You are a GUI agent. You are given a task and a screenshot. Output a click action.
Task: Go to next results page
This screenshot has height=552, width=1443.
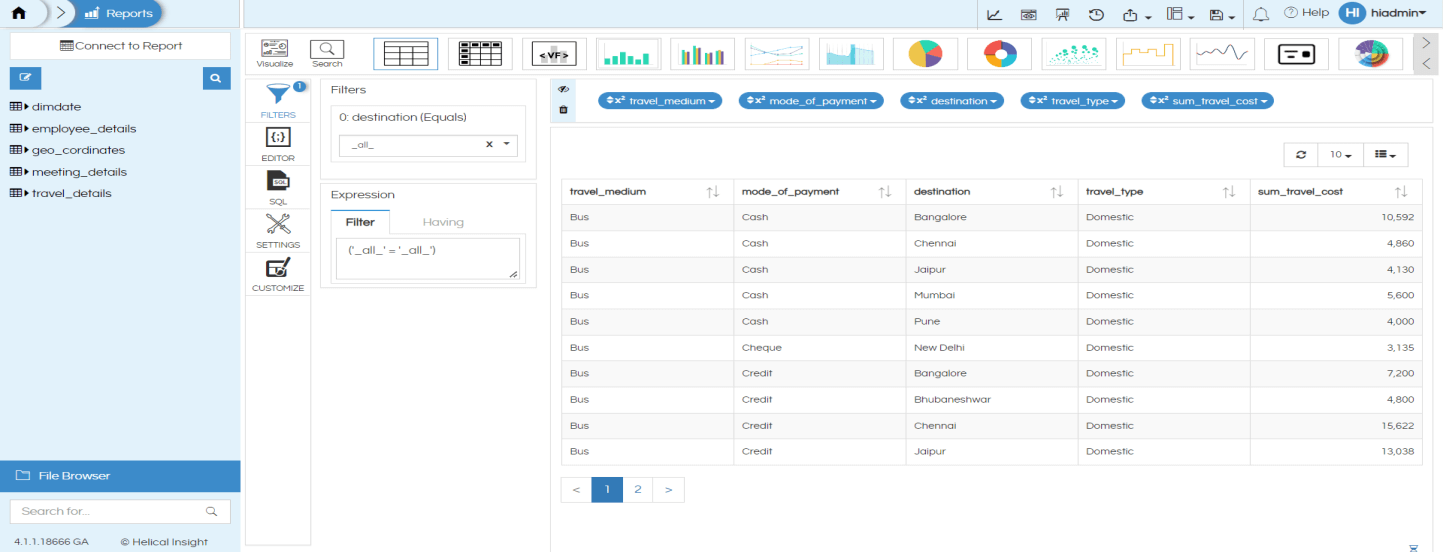click(668, 489)
